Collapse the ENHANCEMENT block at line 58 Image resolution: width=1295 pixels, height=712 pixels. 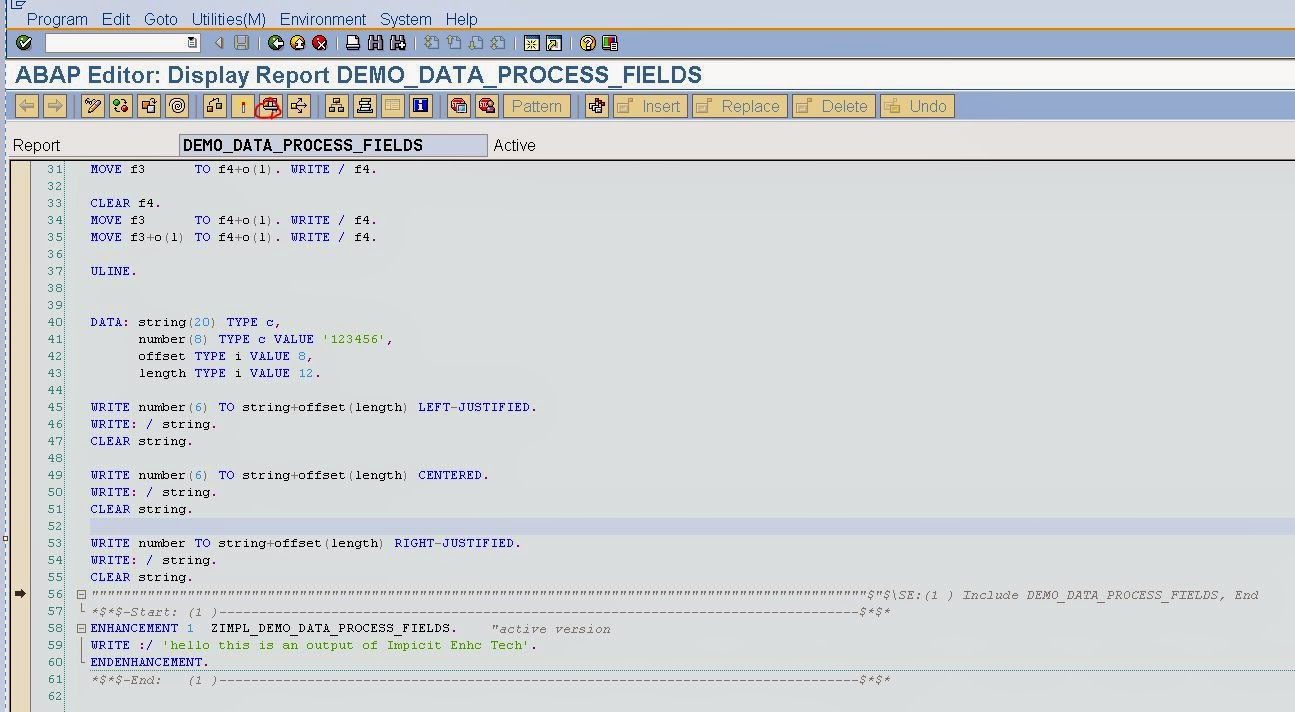click(81, 628)
